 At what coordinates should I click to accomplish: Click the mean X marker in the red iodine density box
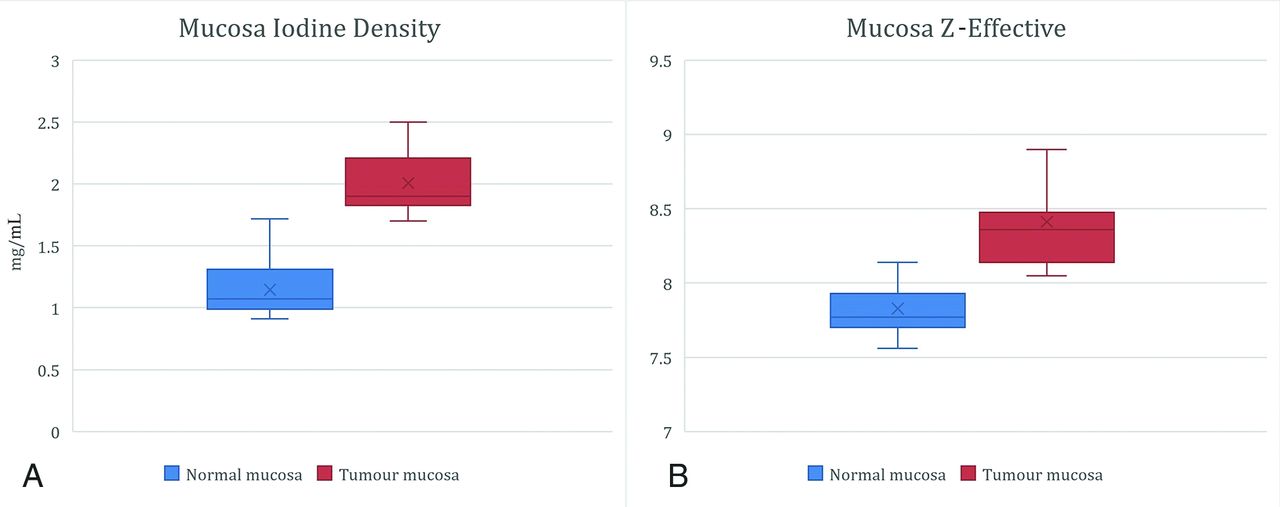click(x=408, y=183)
